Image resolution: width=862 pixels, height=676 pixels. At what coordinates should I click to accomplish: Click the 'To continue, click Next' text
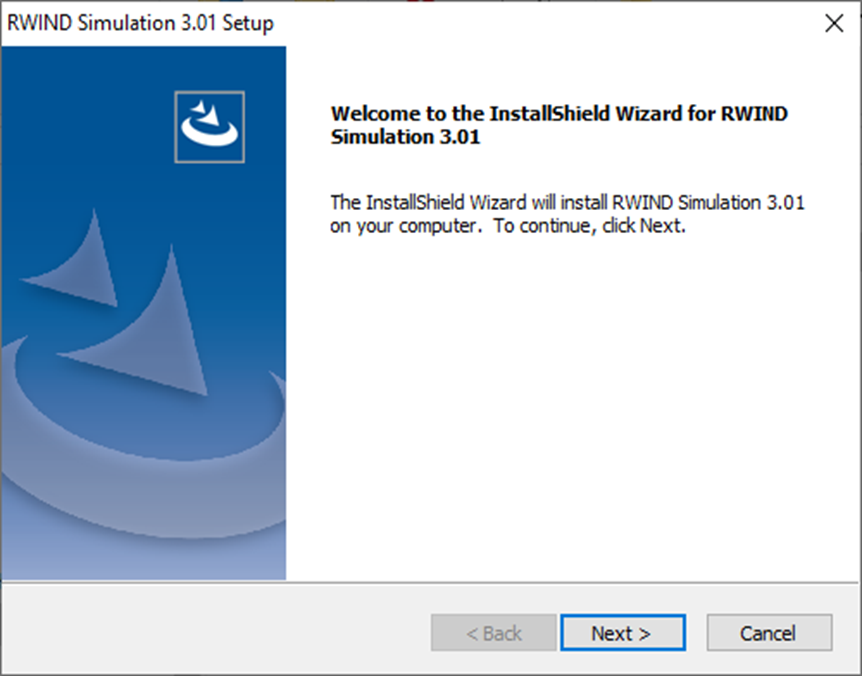(589, 226)
